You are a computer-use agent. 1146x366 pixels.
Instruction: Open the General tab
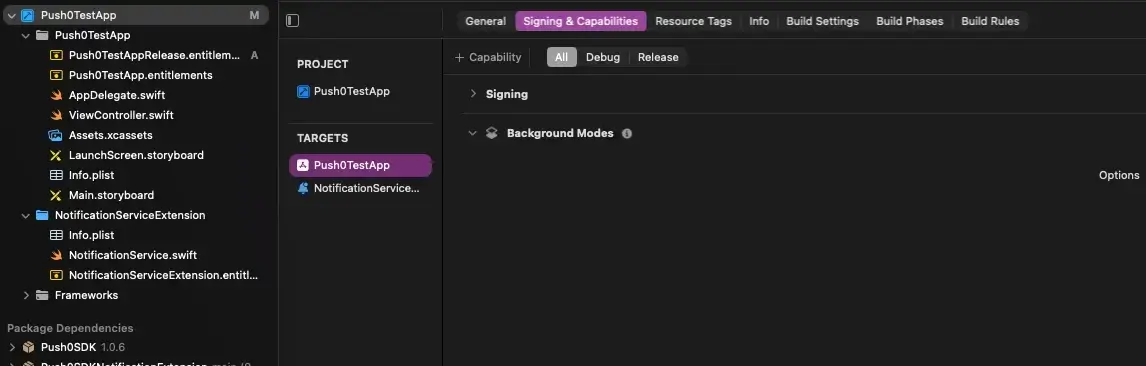point(485,21)
